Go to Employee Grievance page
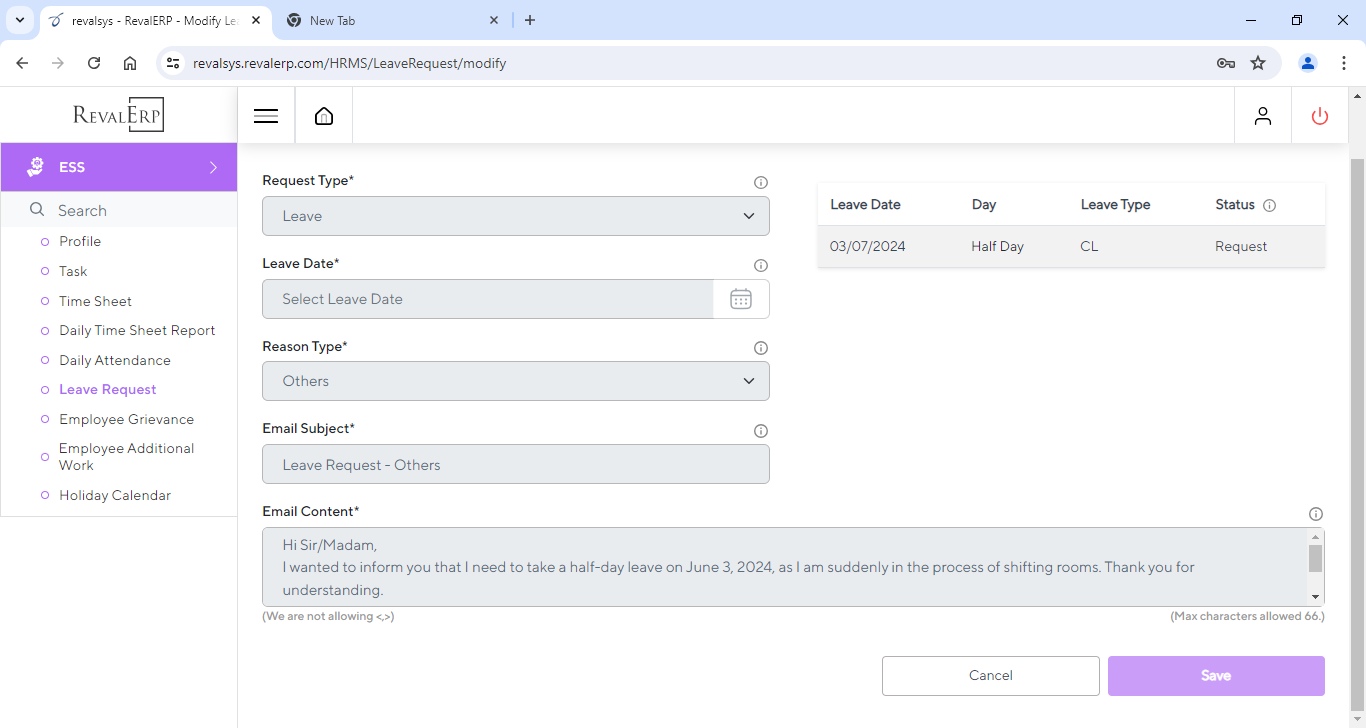The height and width of the screenshot is (728, 1366). (x=126, y=419)
